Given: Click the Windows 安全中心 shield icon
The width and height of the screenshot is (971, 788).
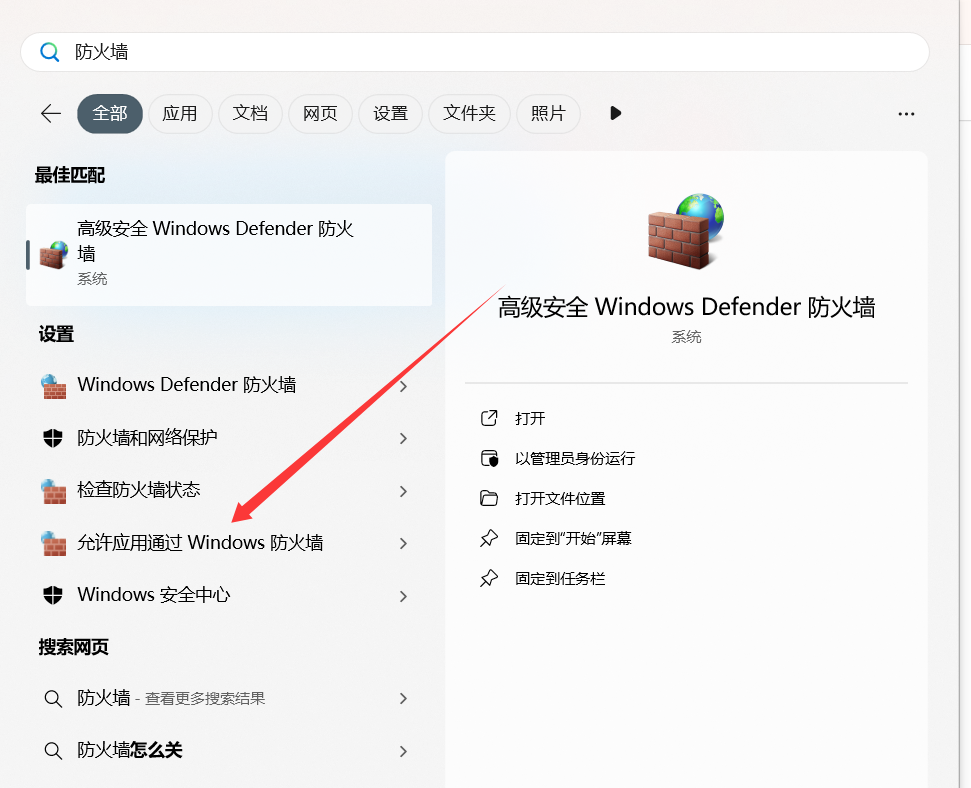Looking at the screenshot, I should click(x=52, y=595).
